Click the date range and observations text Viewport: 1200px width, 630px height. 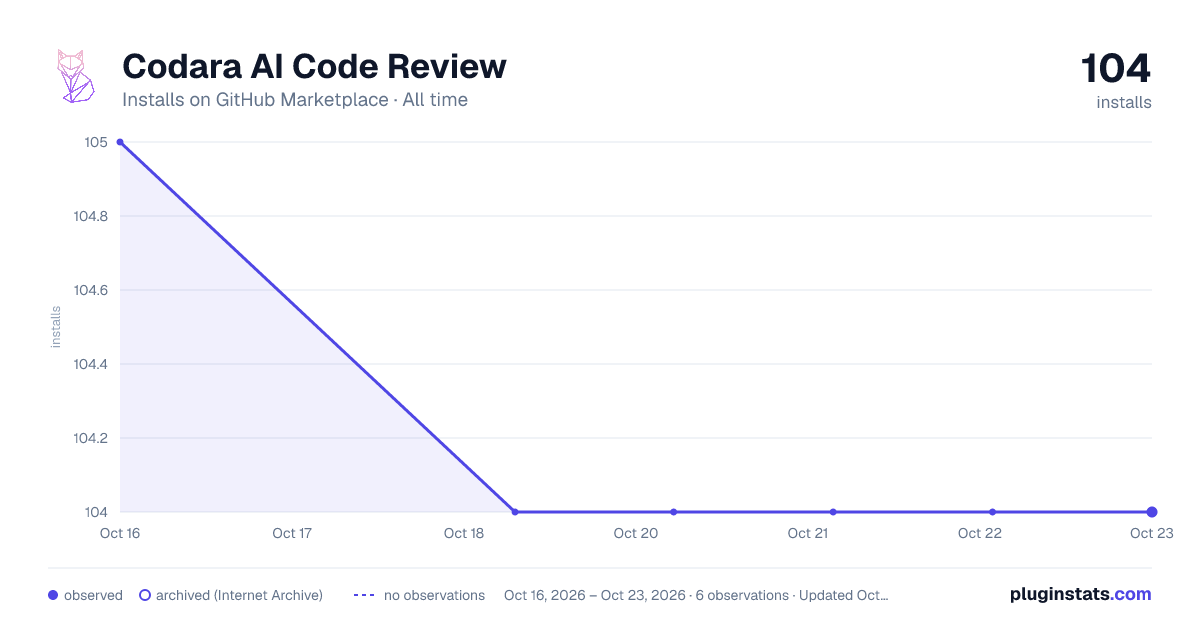click(696, 595)
